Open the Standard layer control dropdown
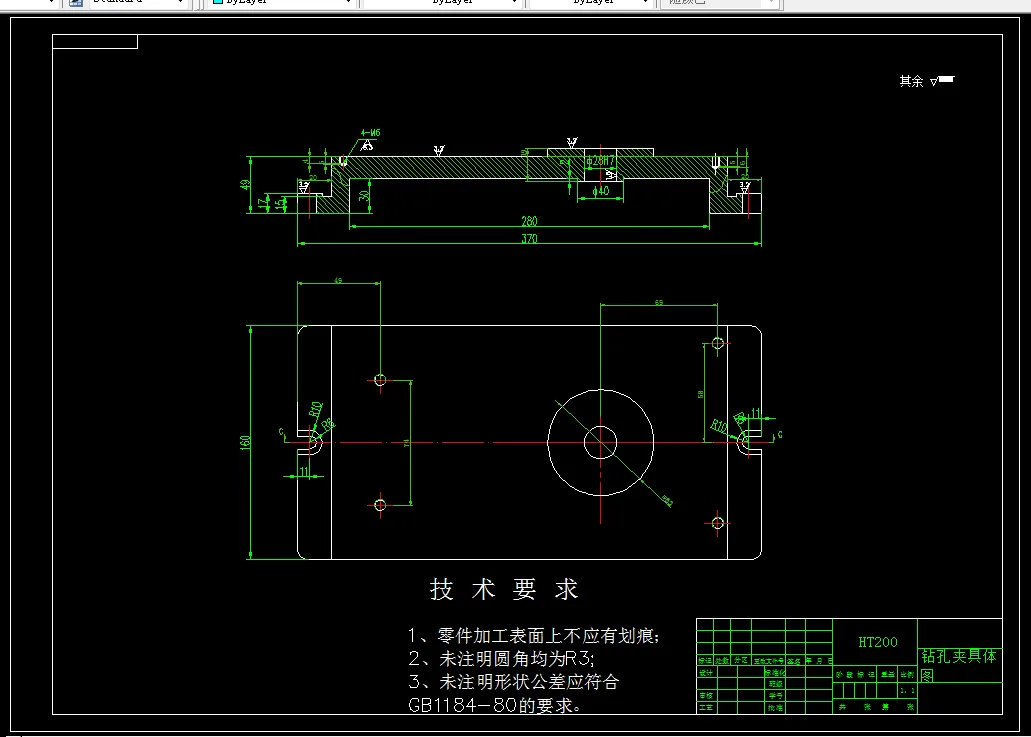 click(x=183, y=3)
